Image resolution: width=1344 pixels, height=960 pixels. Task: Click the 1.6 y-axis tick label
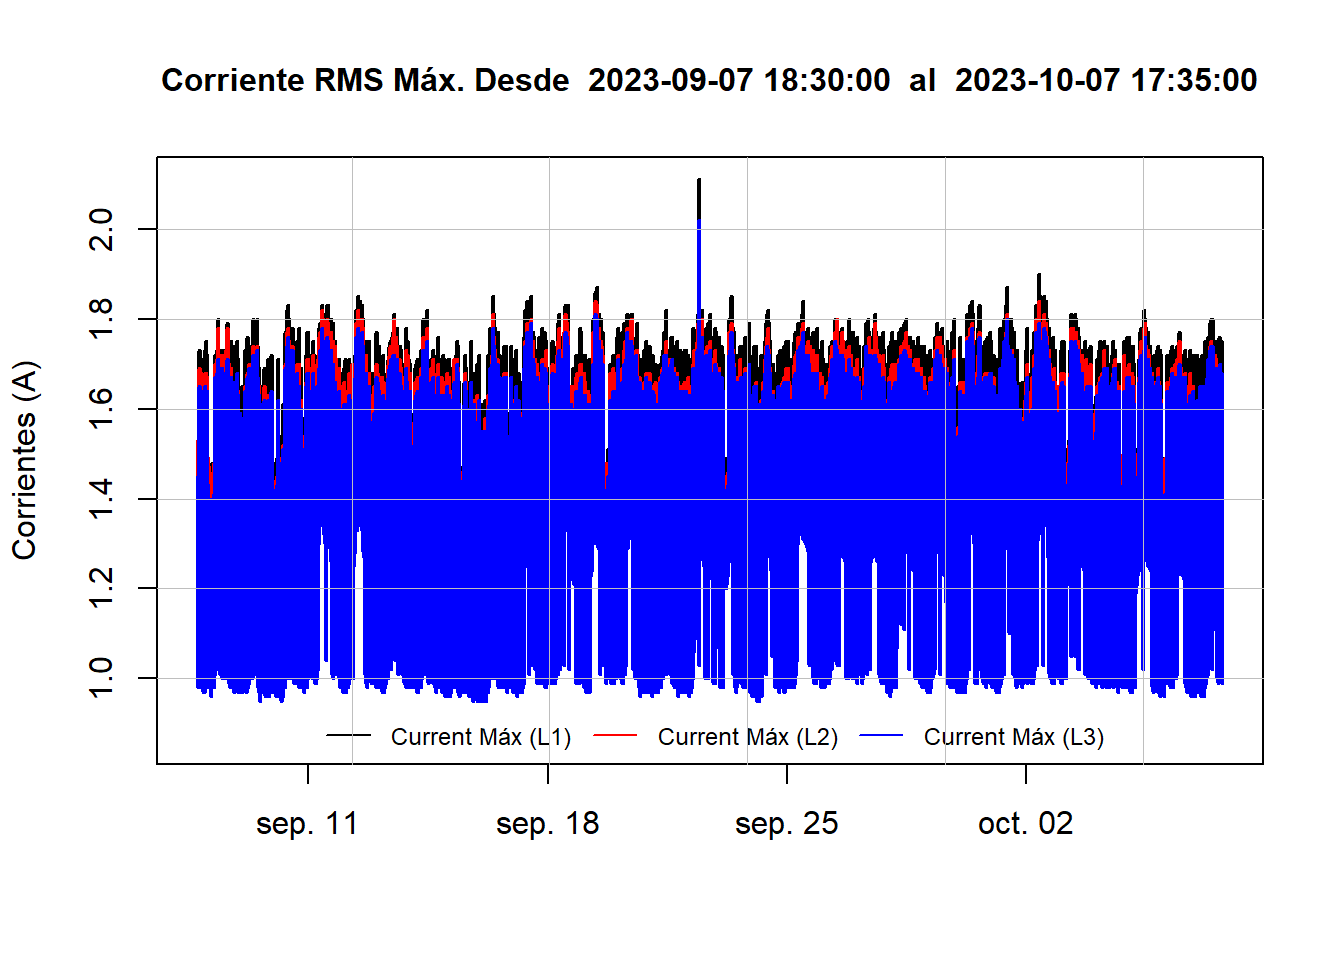click(102, 409)
